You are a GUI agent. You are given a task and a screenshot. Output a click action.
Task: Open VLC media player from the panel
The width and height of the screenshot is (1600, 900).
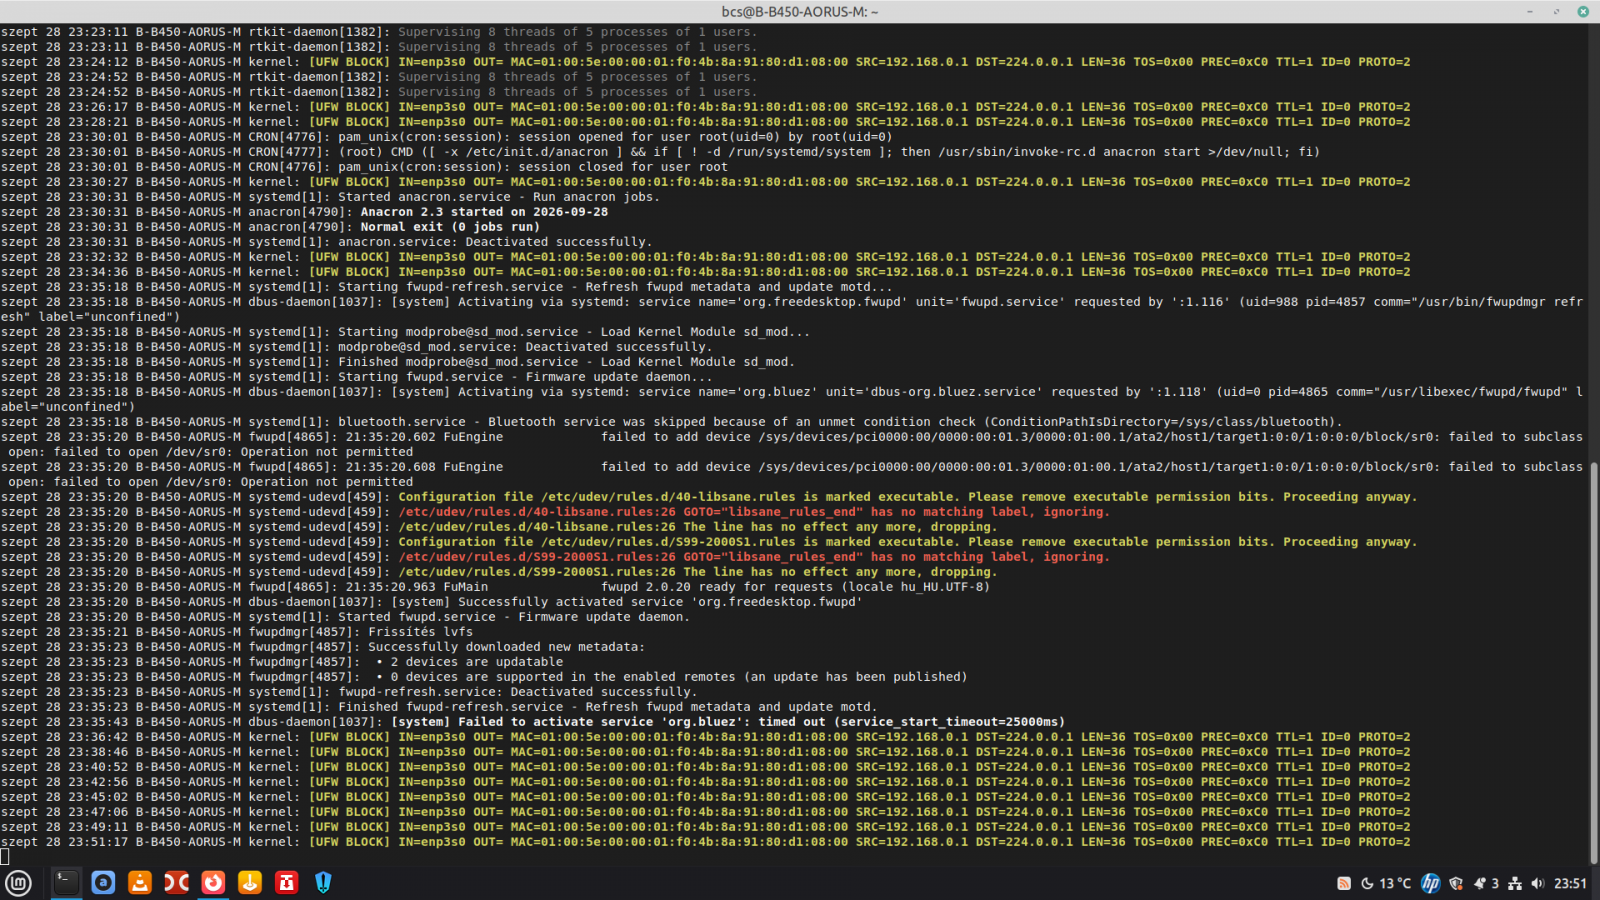tap(140, 882)
